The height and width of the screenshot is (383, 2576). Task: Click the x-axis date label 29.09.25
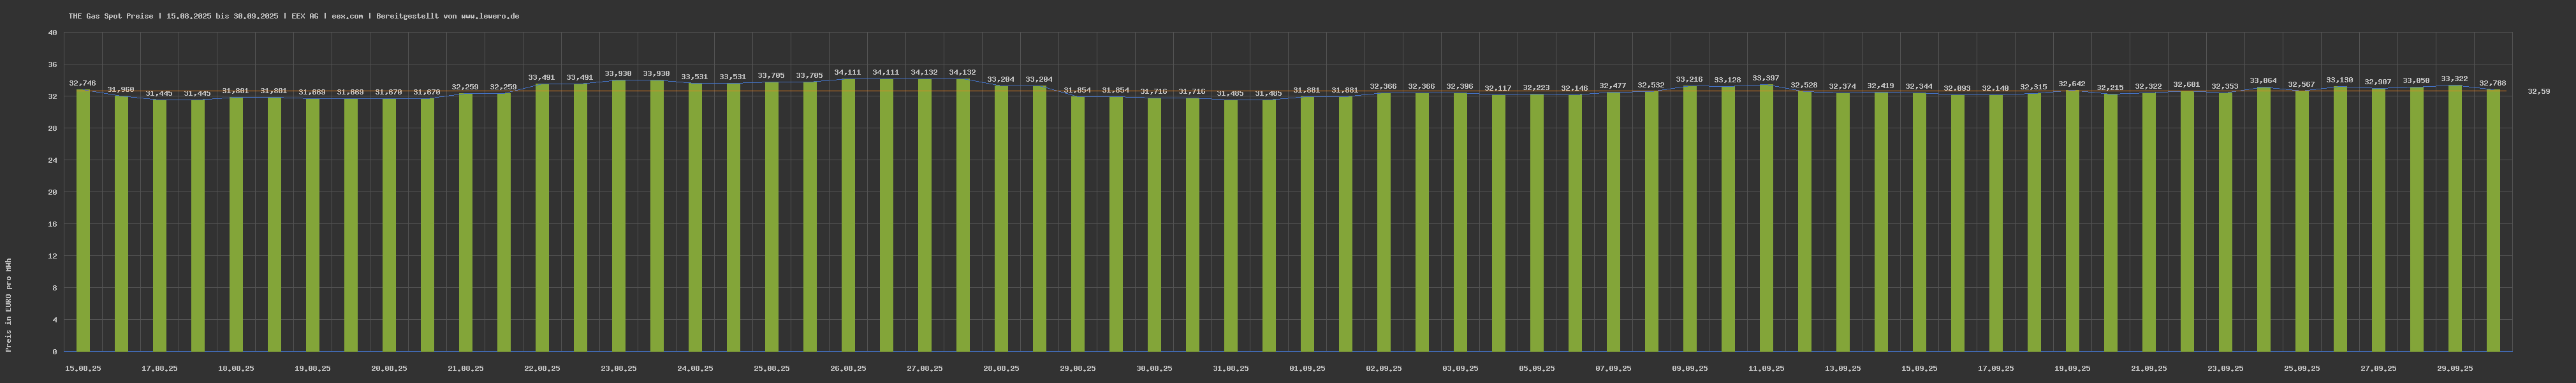(2454, 368)
